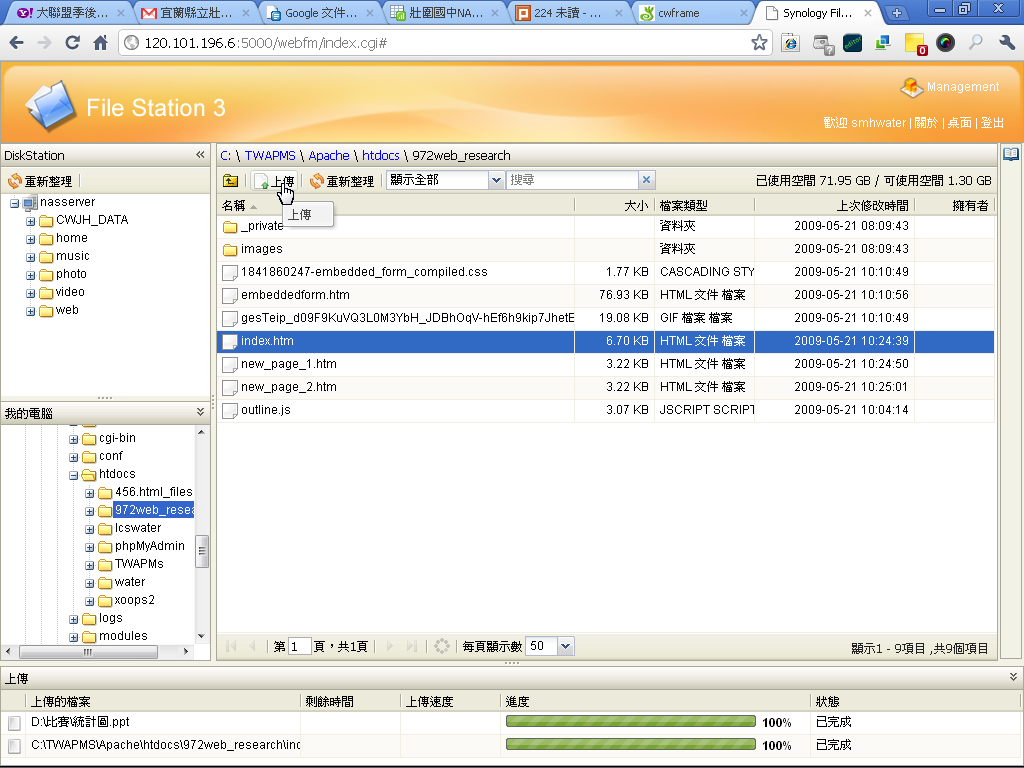Click the 桌面 desktop link
The image size is (1024, 768).
click(959, 123)
